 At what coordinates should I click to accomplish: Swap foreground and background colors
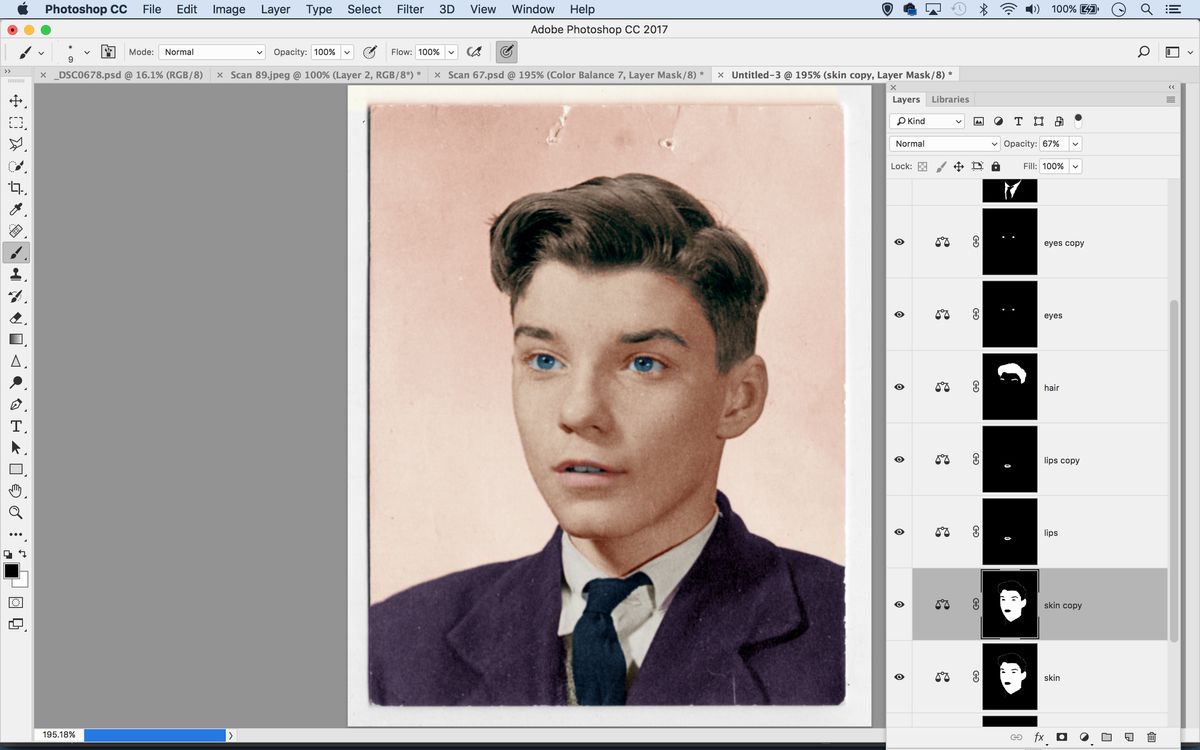23,554
